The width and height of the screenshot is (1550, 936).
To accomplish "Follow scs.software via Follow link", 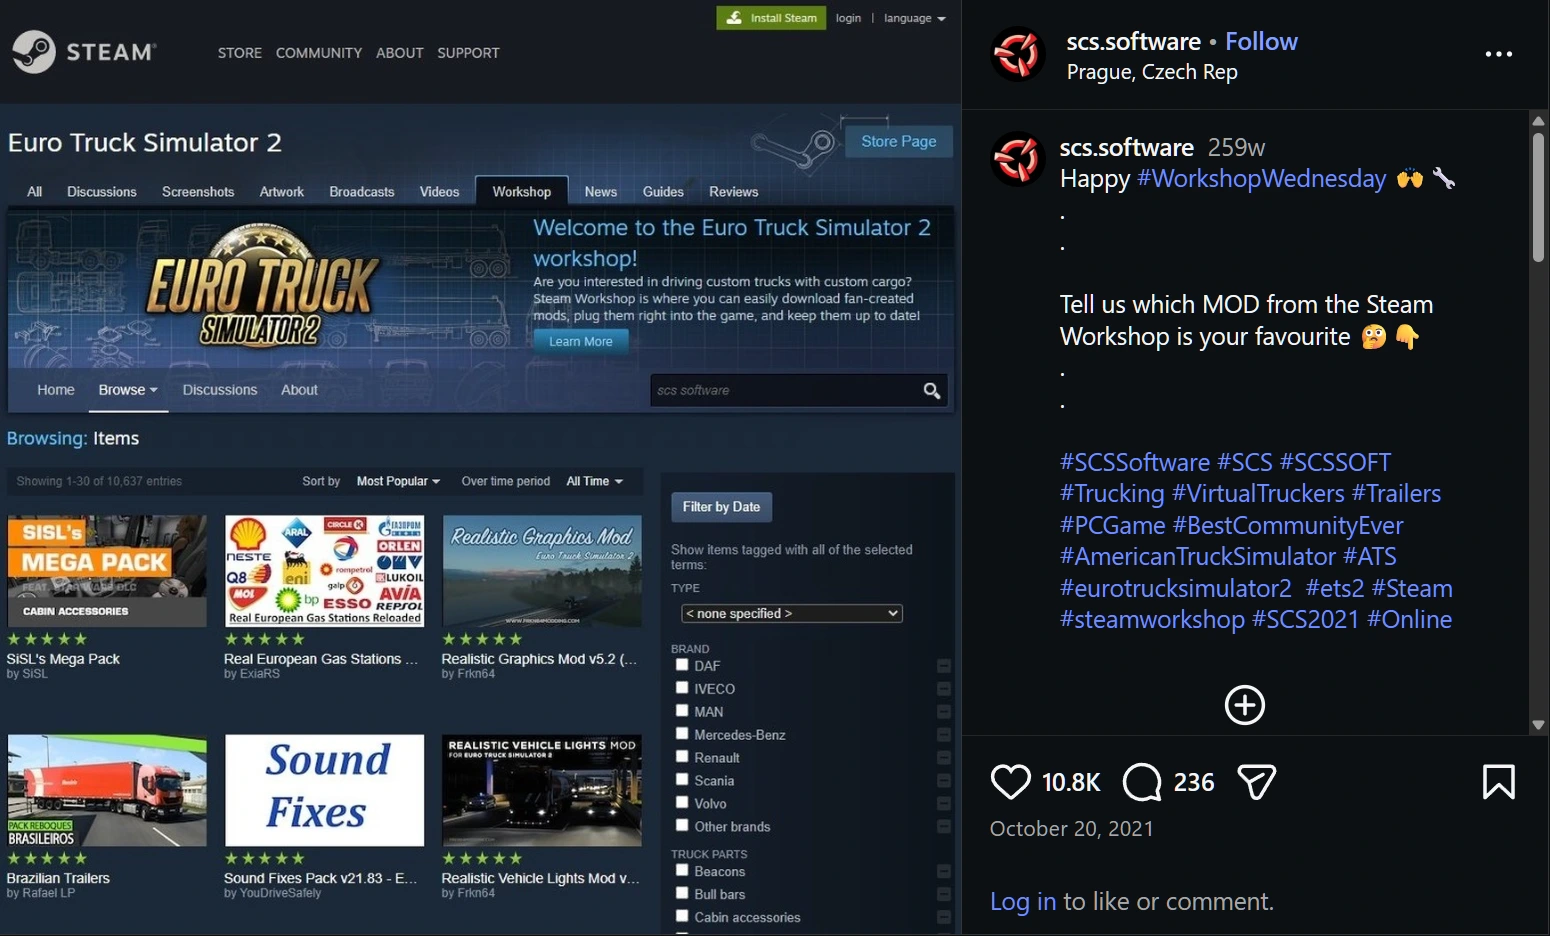I will 1261,41.
